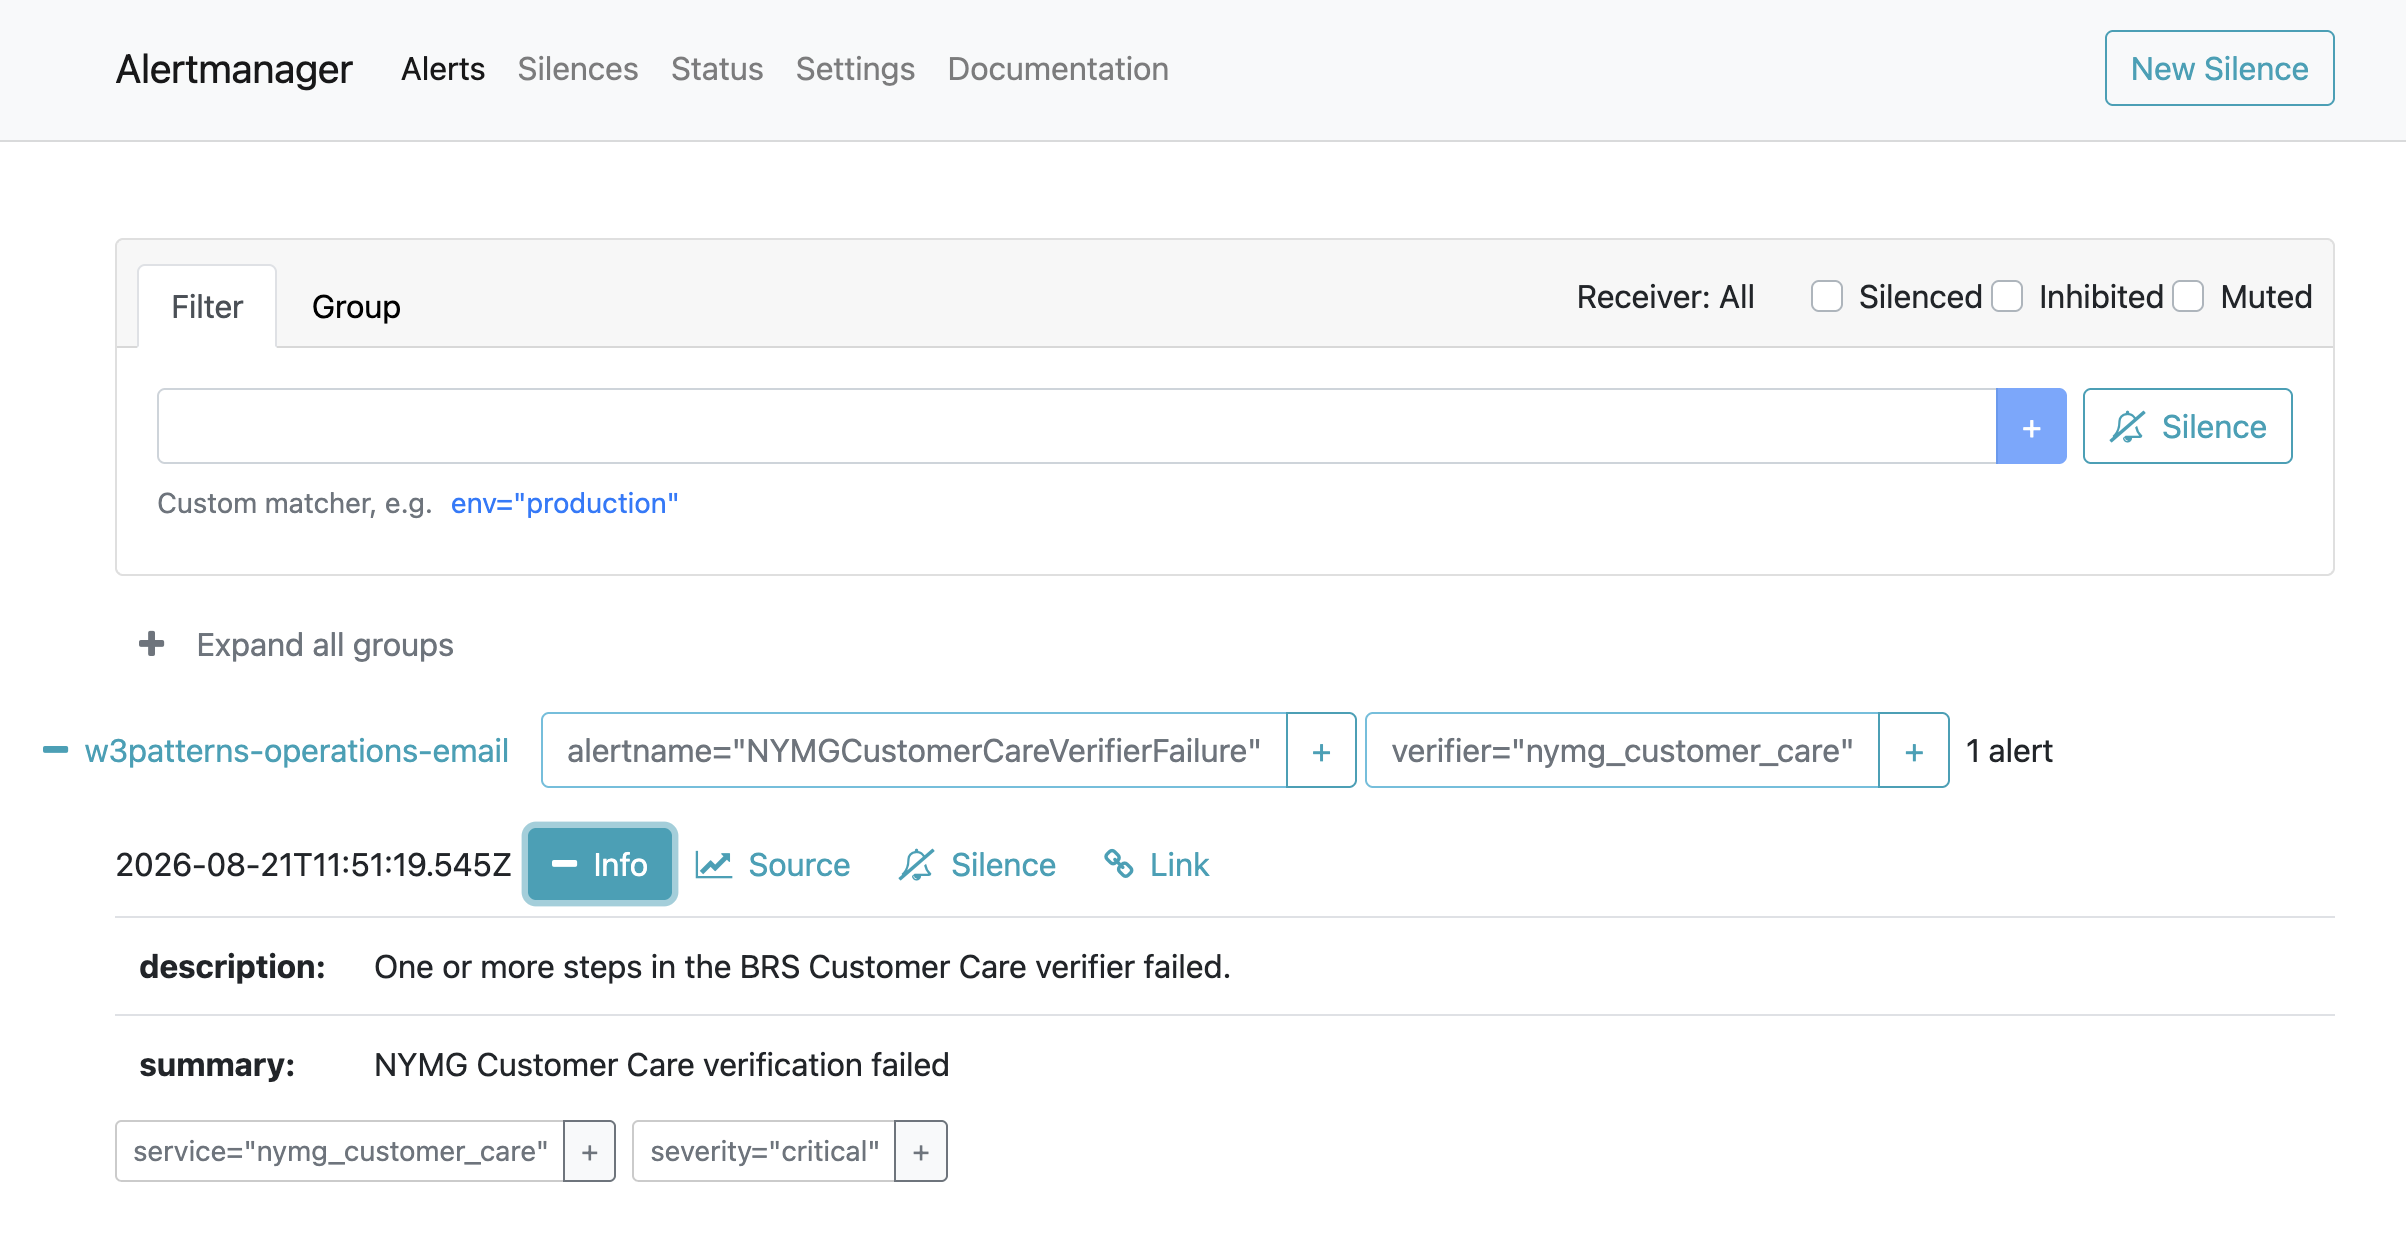Open the alert Source graph link
2406x1242 pixels.
(773, 865)
